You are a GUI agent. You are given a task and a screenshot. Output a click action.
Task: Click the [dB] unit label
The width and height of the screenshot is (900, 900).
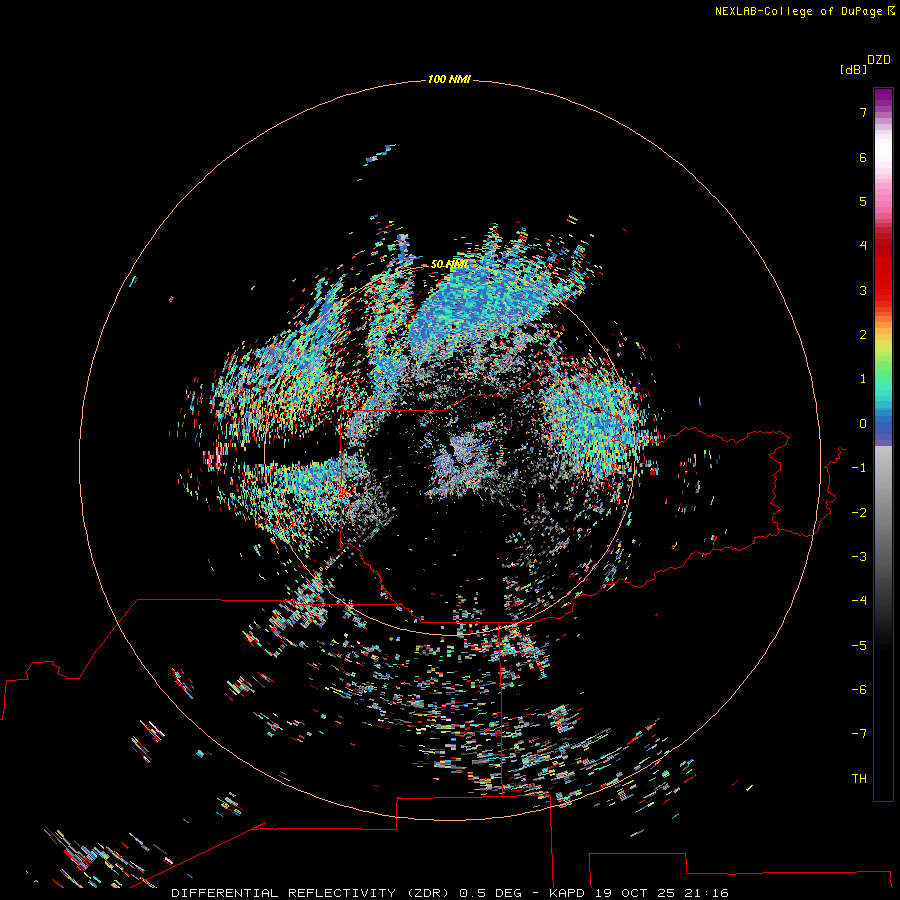(854, 69)
